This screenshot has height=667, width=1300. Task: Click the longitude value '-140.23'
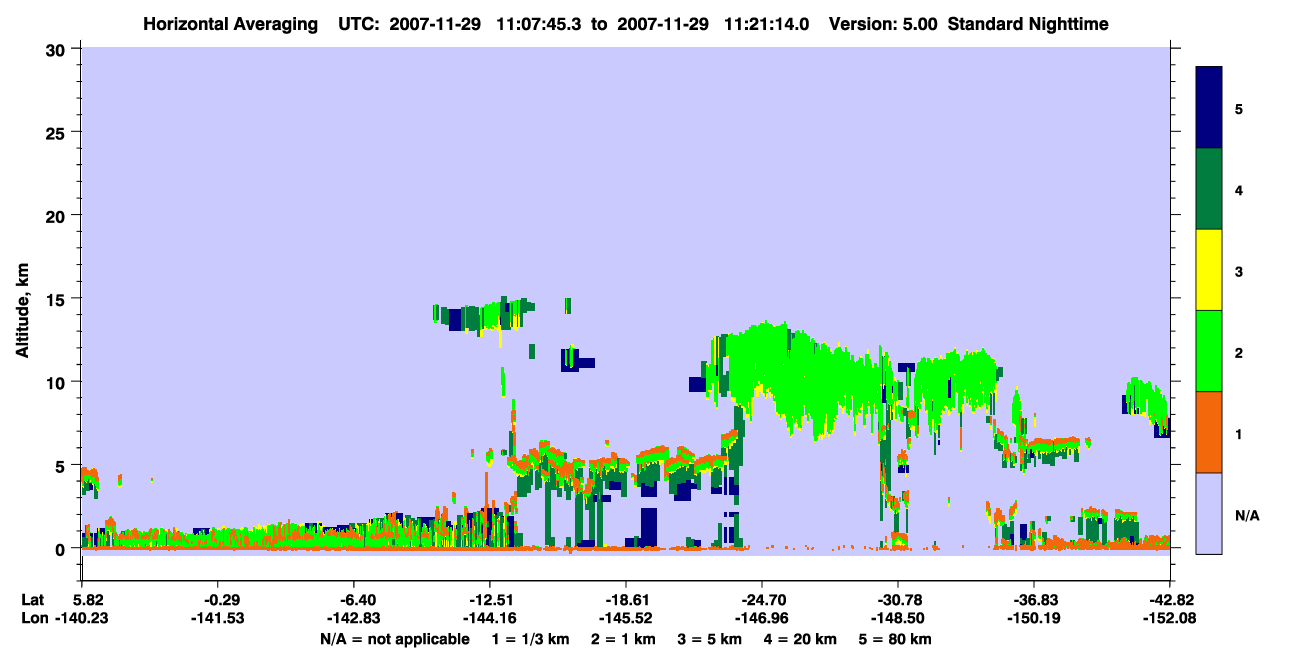[82, 618]
